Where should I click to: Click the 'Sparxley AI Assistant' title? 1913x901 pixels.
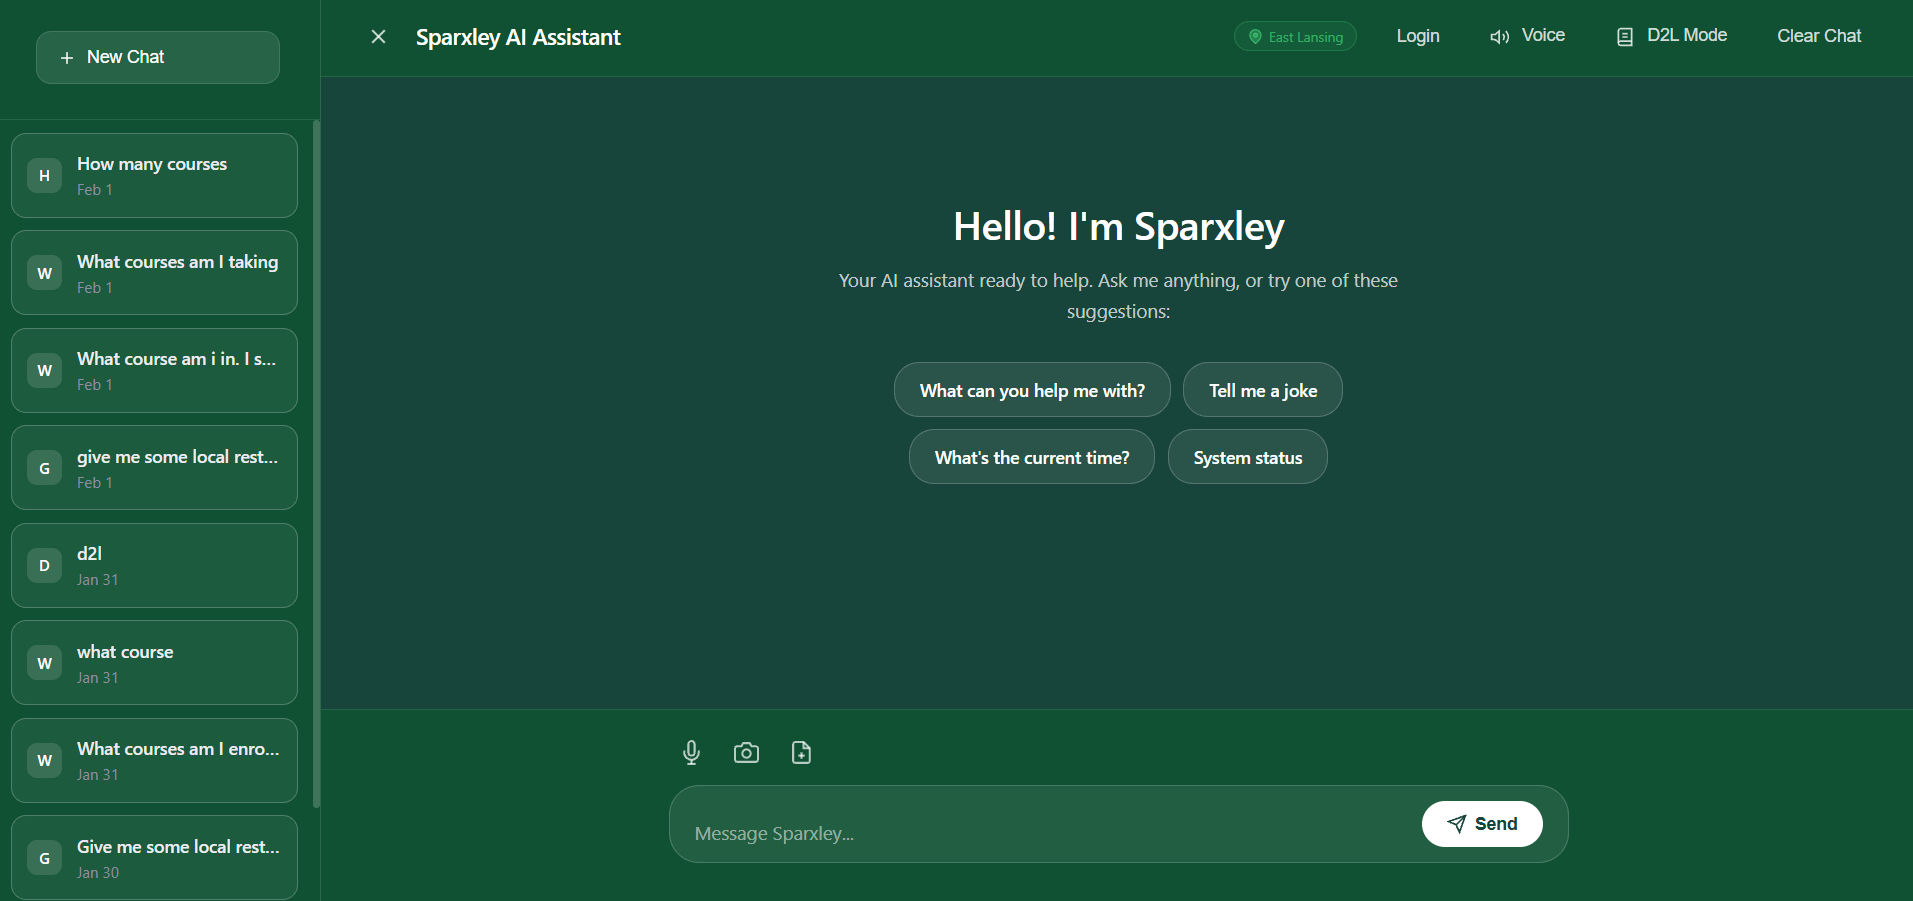pyautogui.click(x=518, y=37)
